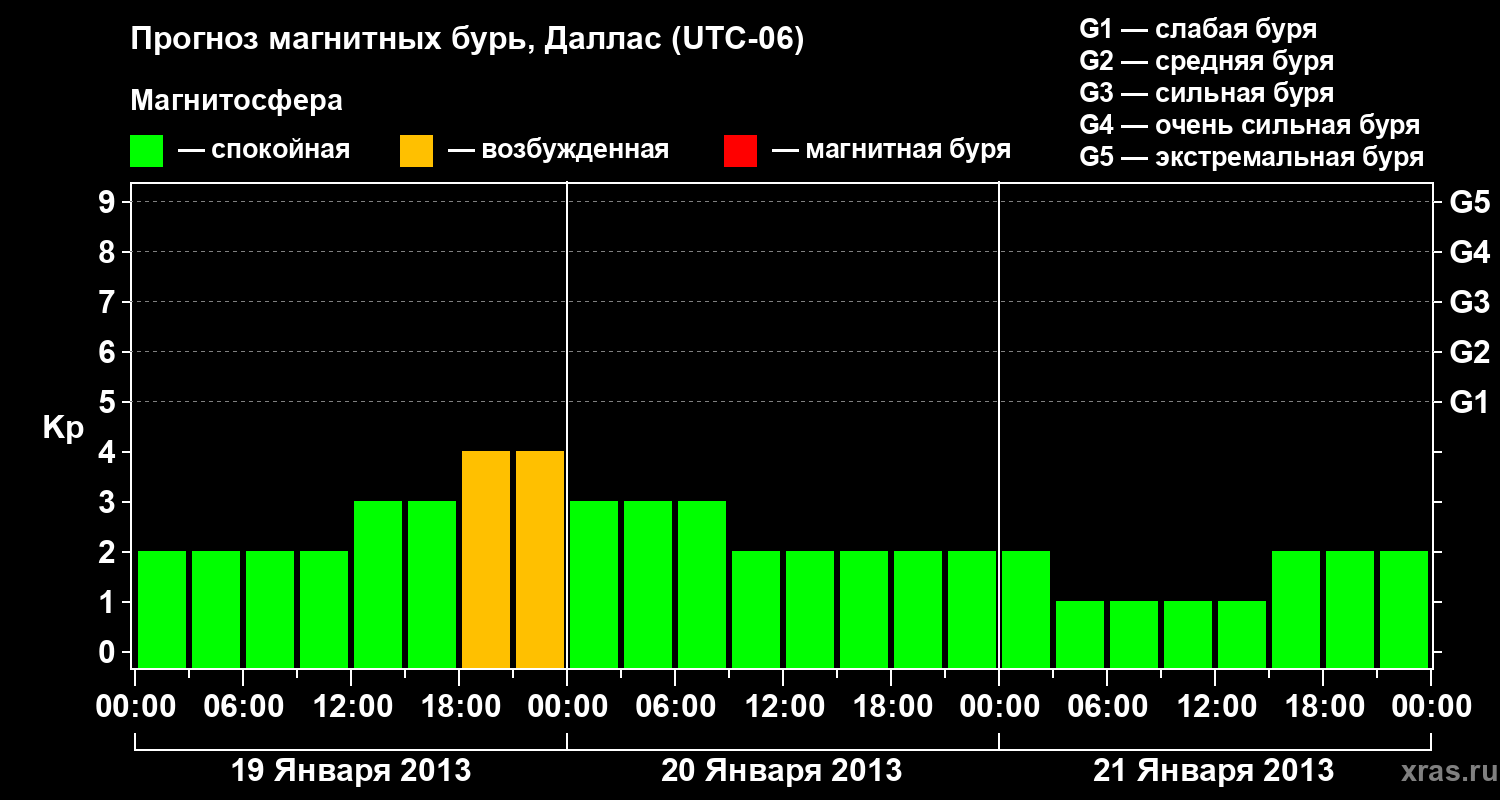1500x800 pixels.
Task: Click the '12:00' time label under 21 January
Action: click(x=1216, y=707)
